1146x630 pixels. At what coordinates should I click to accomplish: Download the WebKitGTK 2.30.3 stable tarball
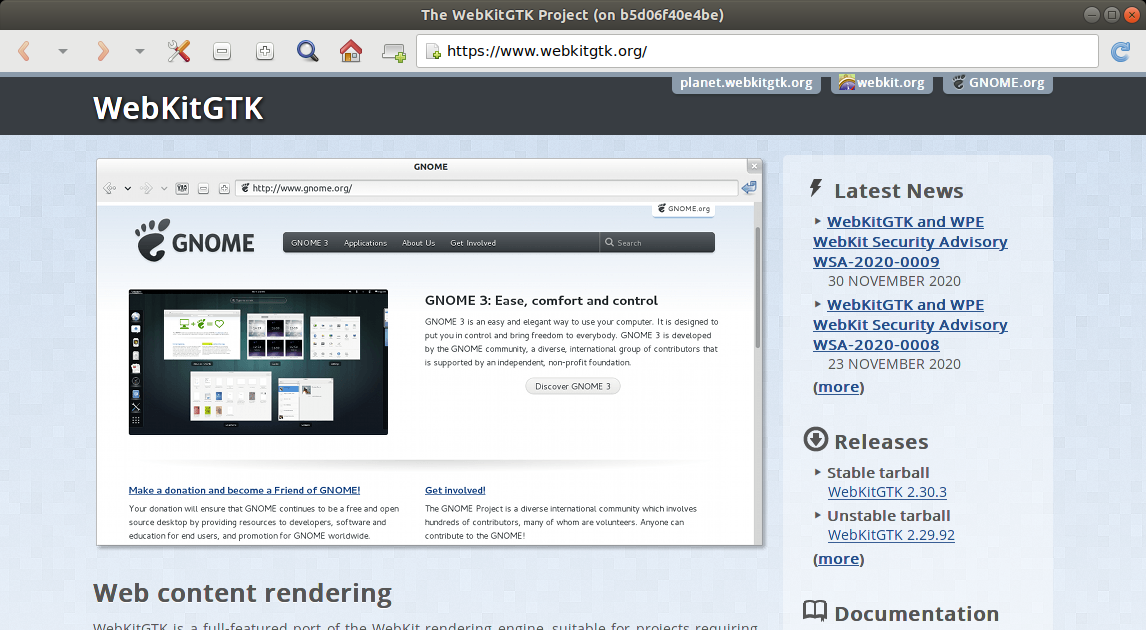click(886, 492)
